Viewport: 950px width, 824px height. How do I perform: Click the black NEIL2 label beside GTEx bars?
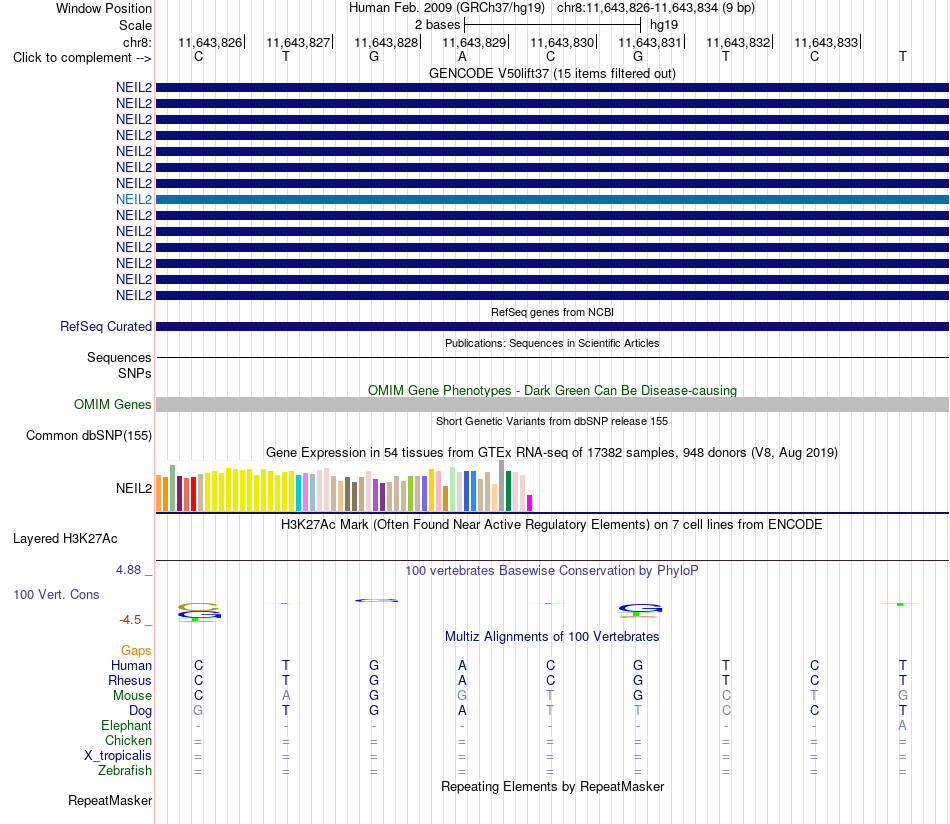(x=134, y=488)
